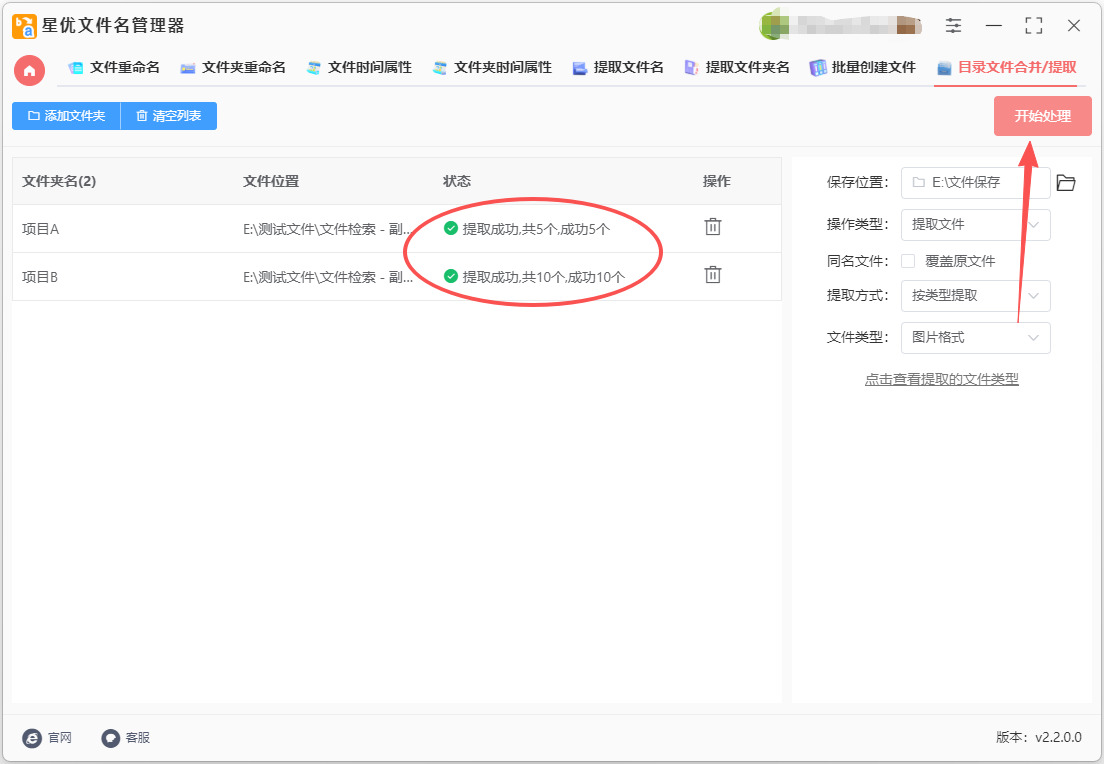Expand 提取方式 dropdown showing 按类型提取
The height and width of the screenshot is (764, 1104).
coord(975,296)
